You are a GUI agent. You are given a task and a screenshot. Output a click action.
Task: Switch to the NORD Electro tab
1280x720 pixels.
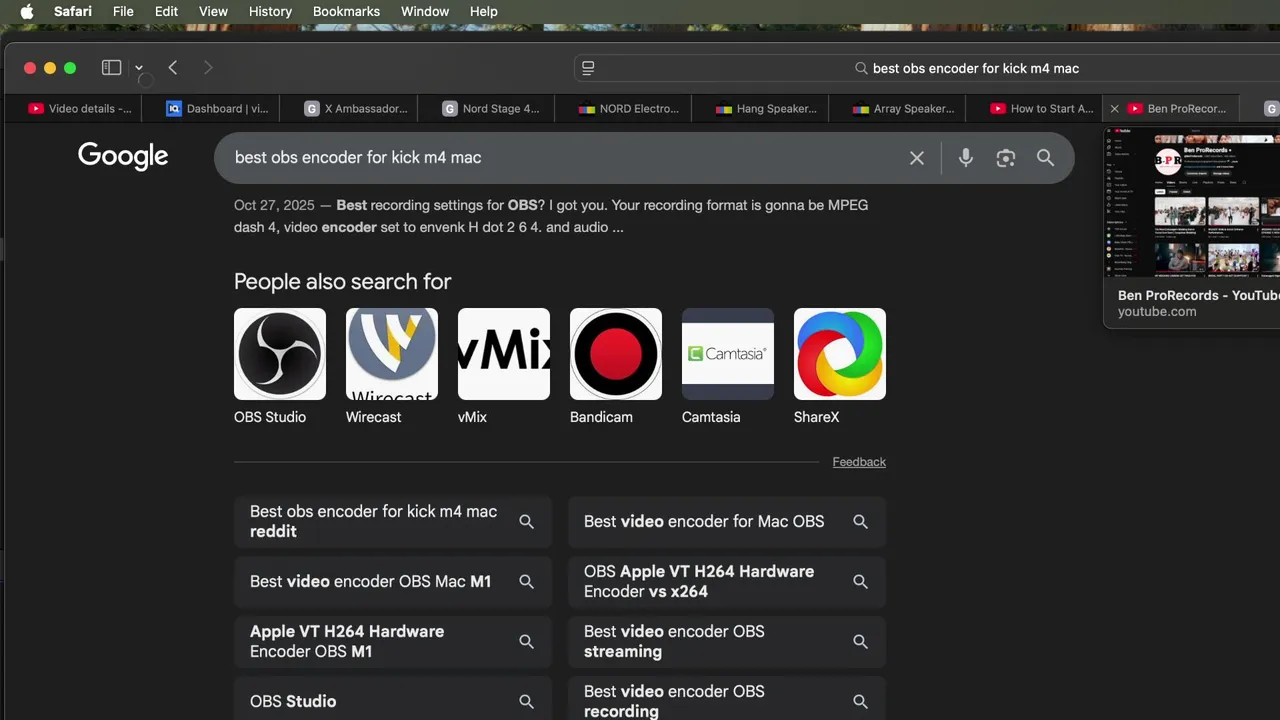click(630, 109)
